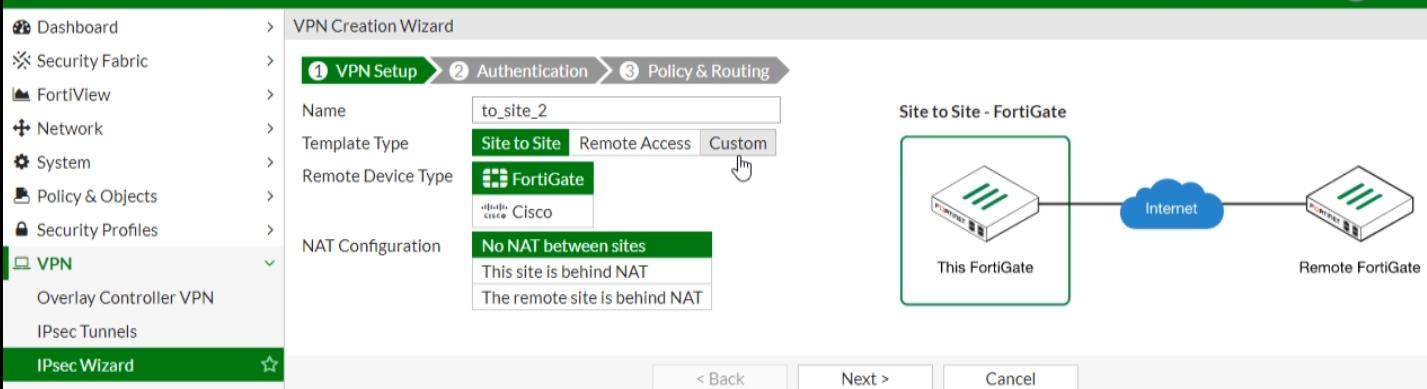This screenshot has height=389, width=1427.
Task: Click the Template Type label
Action: [x=355, y=143]
